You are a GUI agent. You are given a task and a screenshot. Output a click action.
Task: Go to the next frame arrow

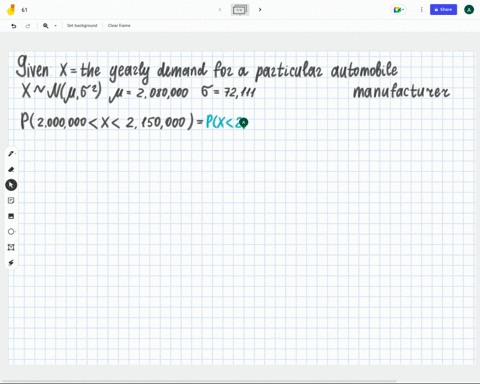pyautogui.click(x=260, y=10)
